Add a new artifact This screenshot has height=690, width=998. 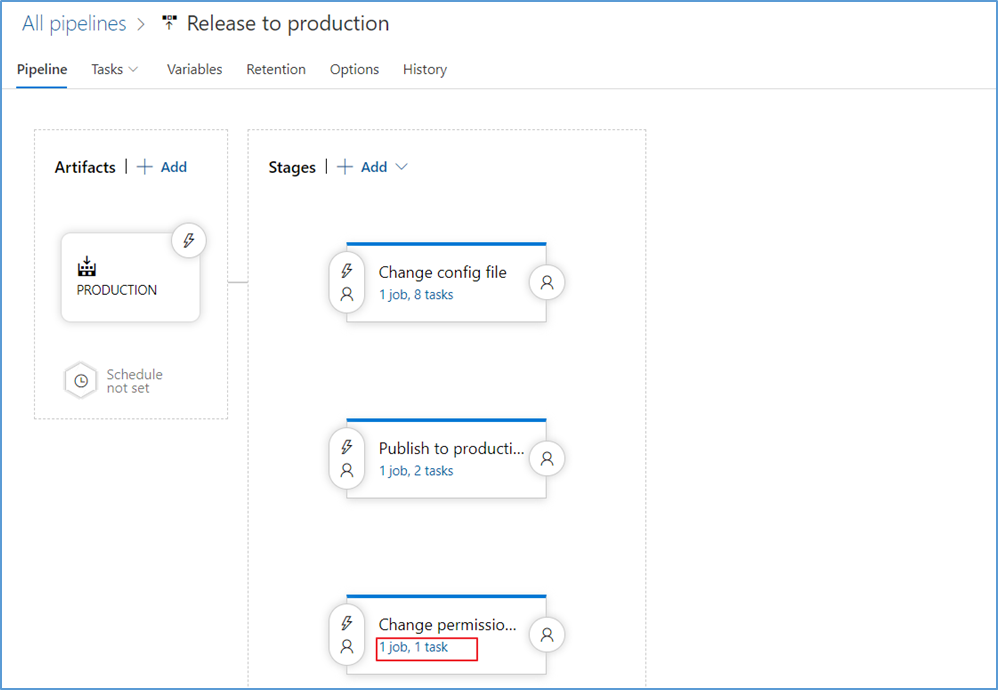click(x=162, y=167)
